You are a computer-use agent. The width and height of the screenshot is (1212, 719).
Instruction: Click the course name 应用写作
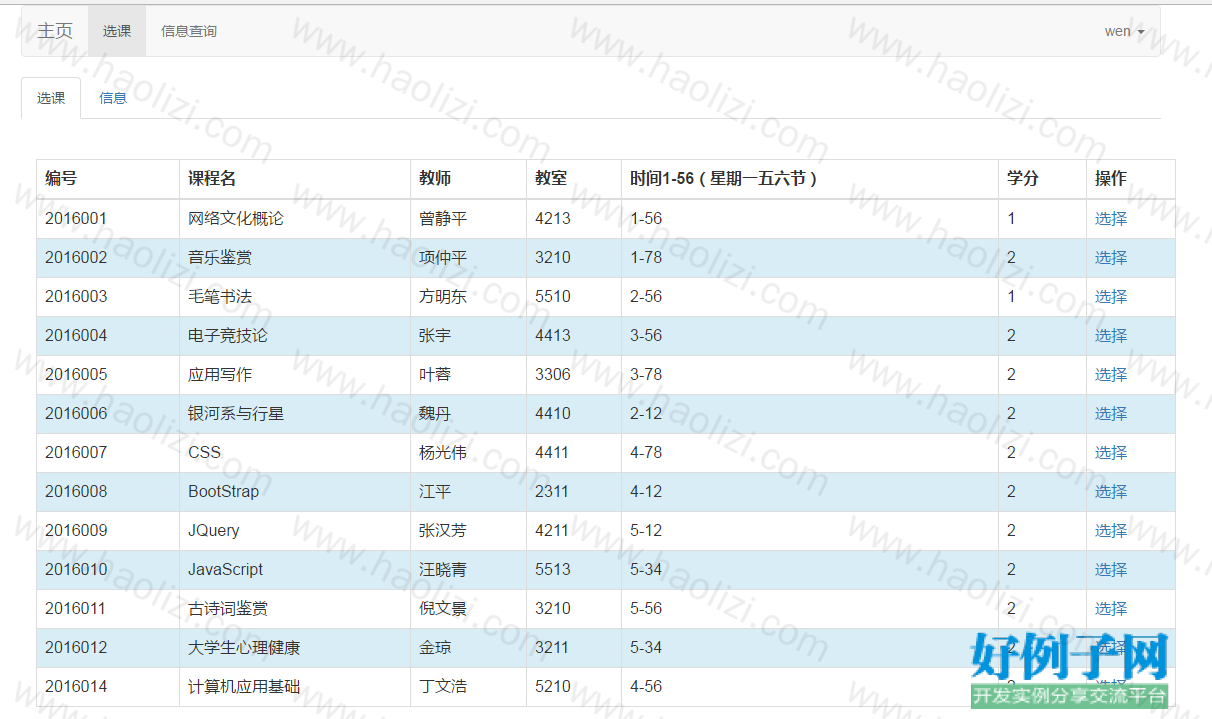[220, 374]
